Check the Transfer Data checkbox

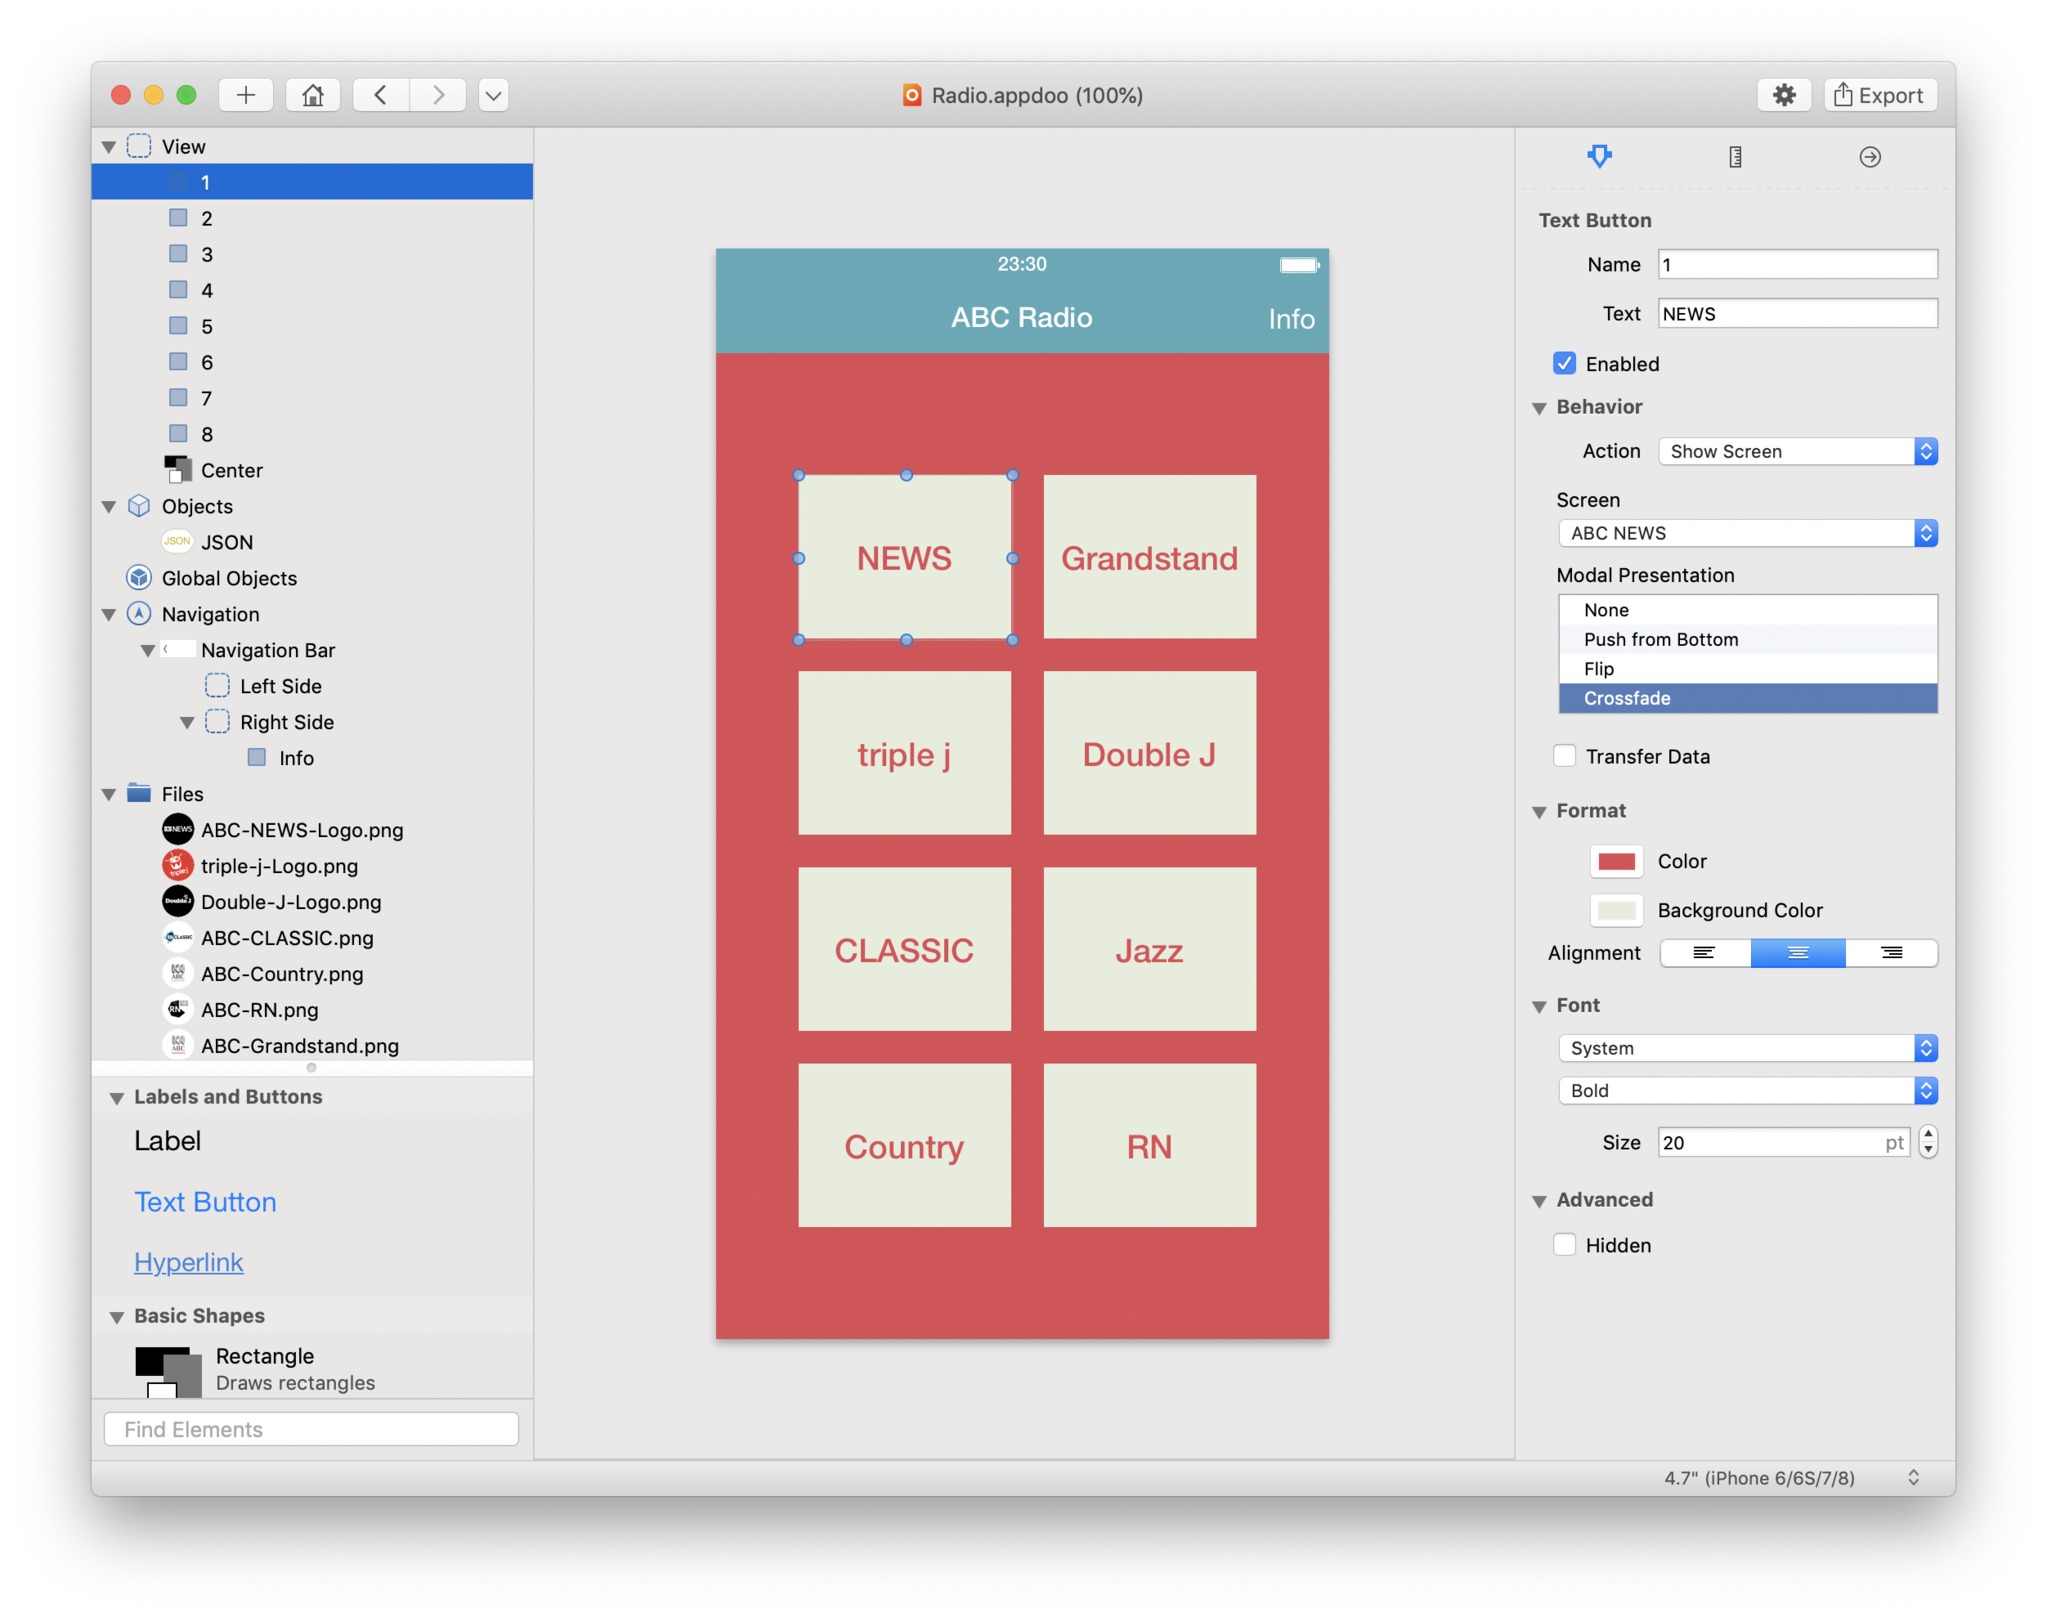1564,756
